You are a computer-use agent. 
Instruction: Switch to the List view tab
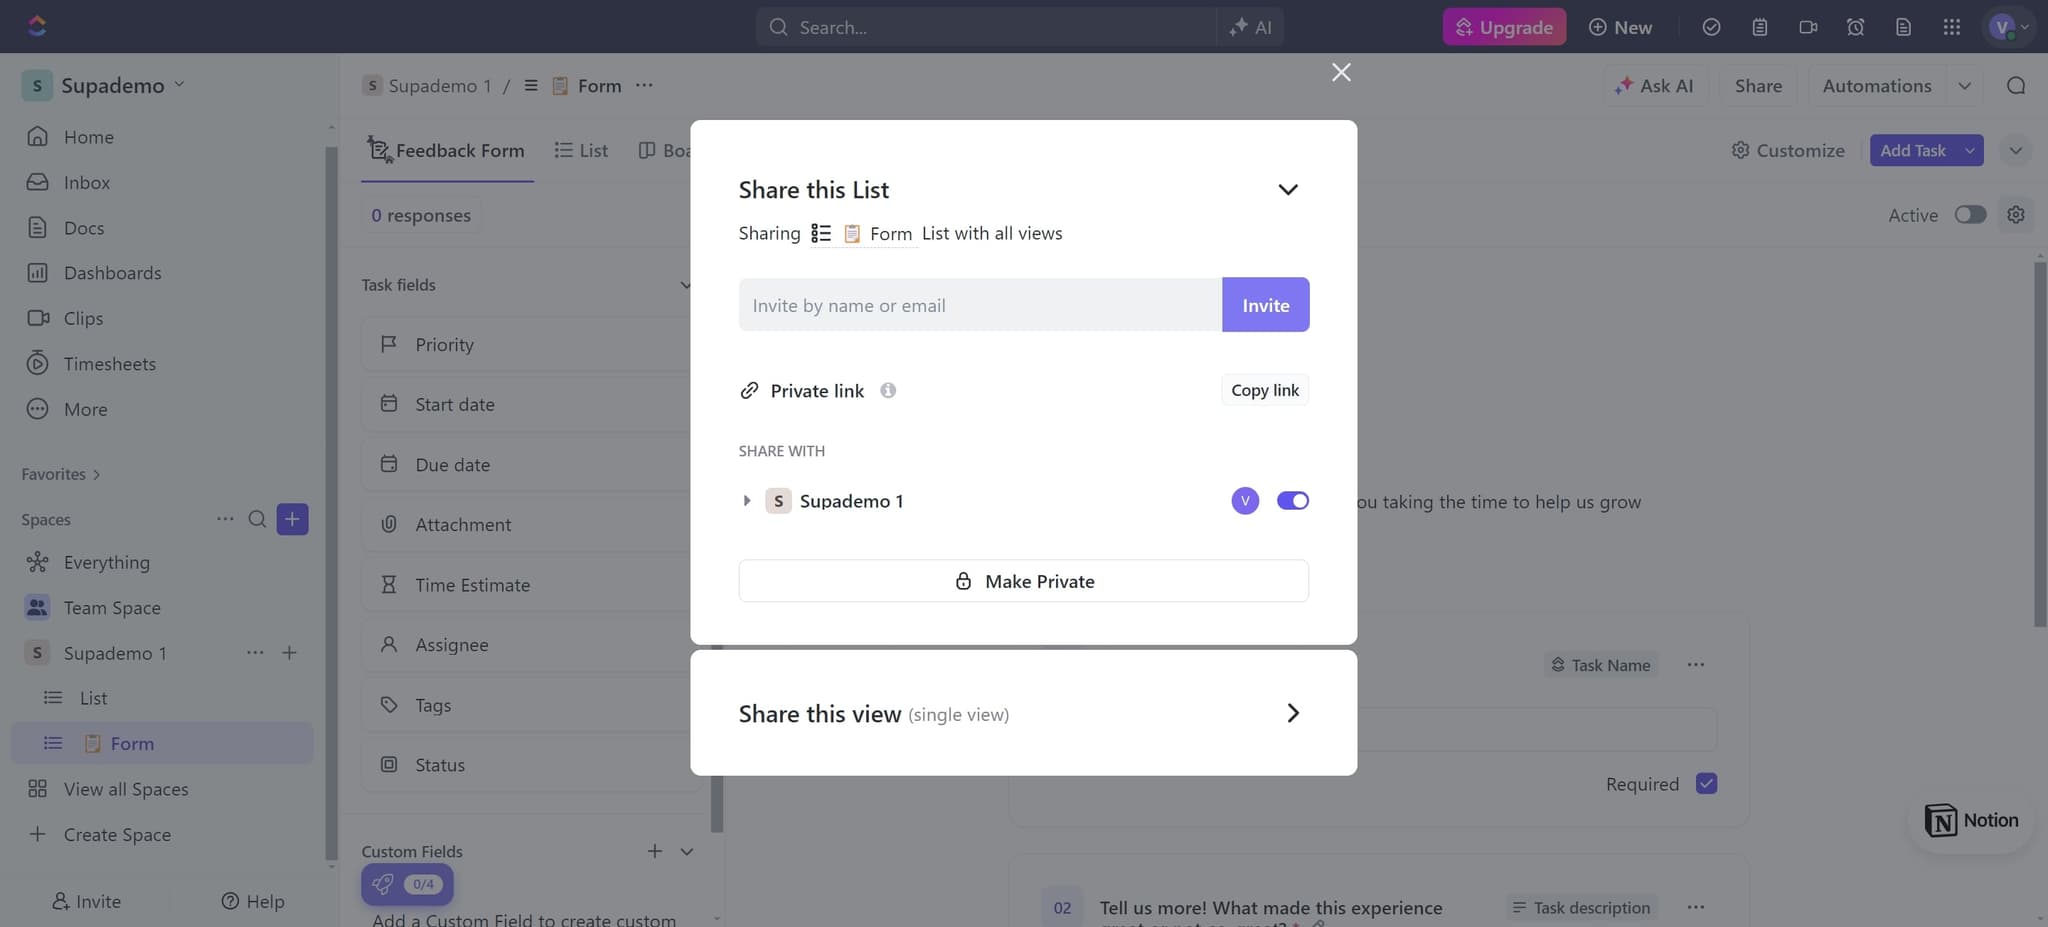[x=580, y=150]
